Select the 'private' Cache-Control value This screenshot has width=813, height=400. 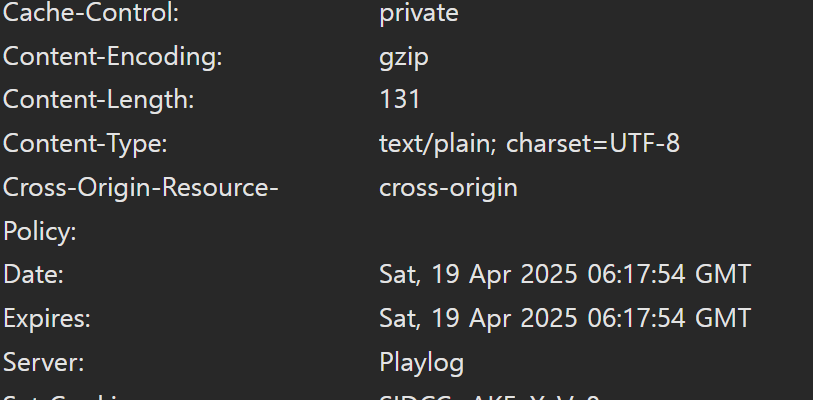pos(419,13)
